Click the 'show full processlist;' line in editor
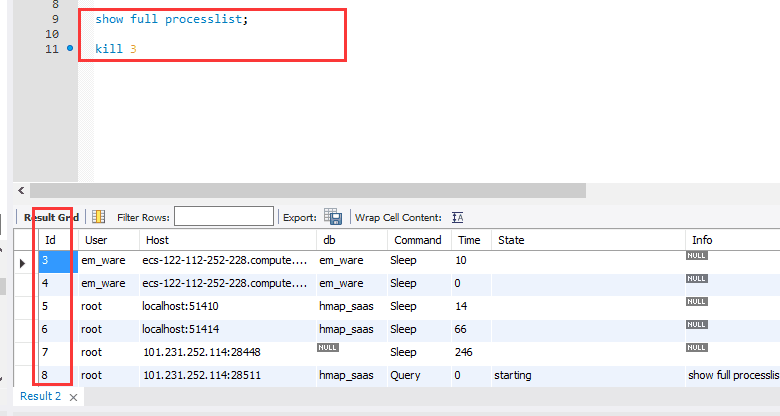780x416 pixels. click(172, 19)
